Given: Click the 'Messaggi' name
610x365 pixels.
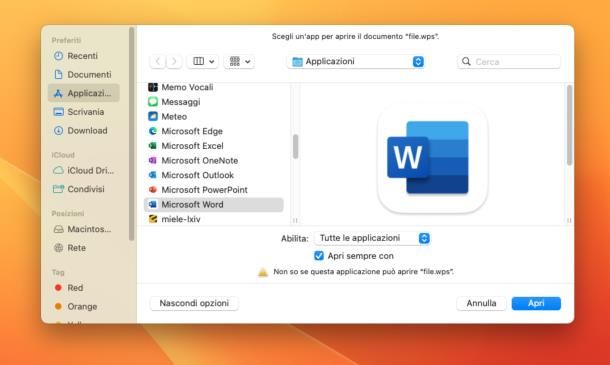Looking at the screenshot, I should coord(181,102).
